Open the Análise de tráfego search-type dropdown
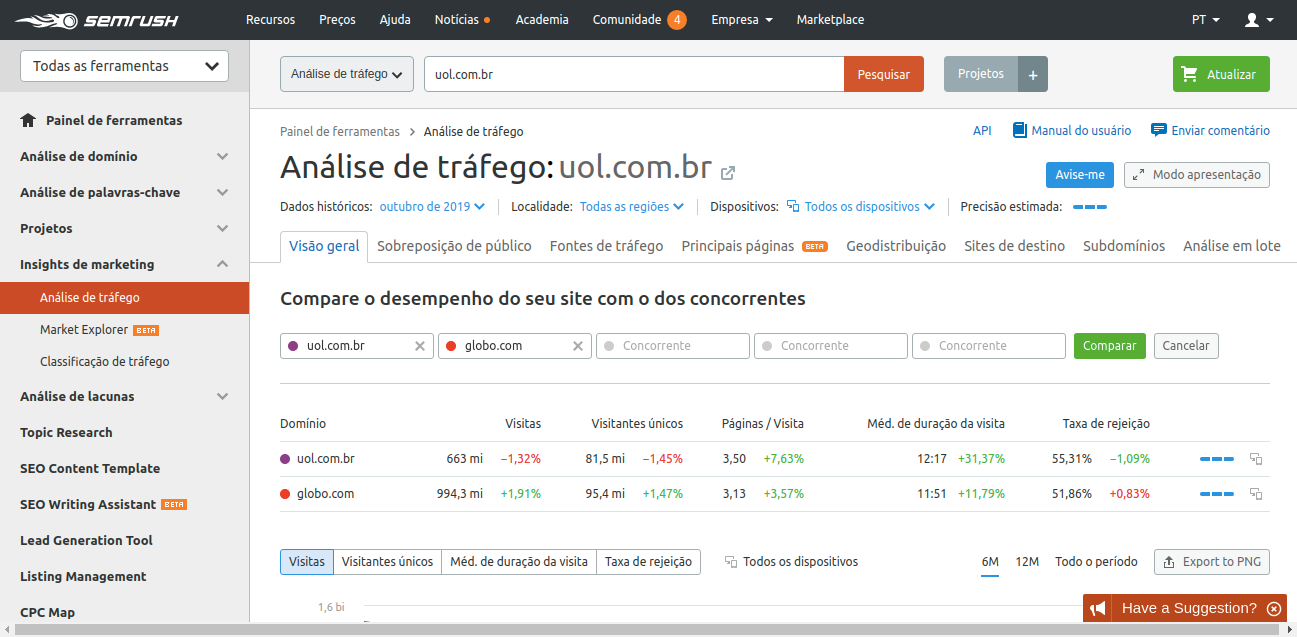 [x=347, y=74]
